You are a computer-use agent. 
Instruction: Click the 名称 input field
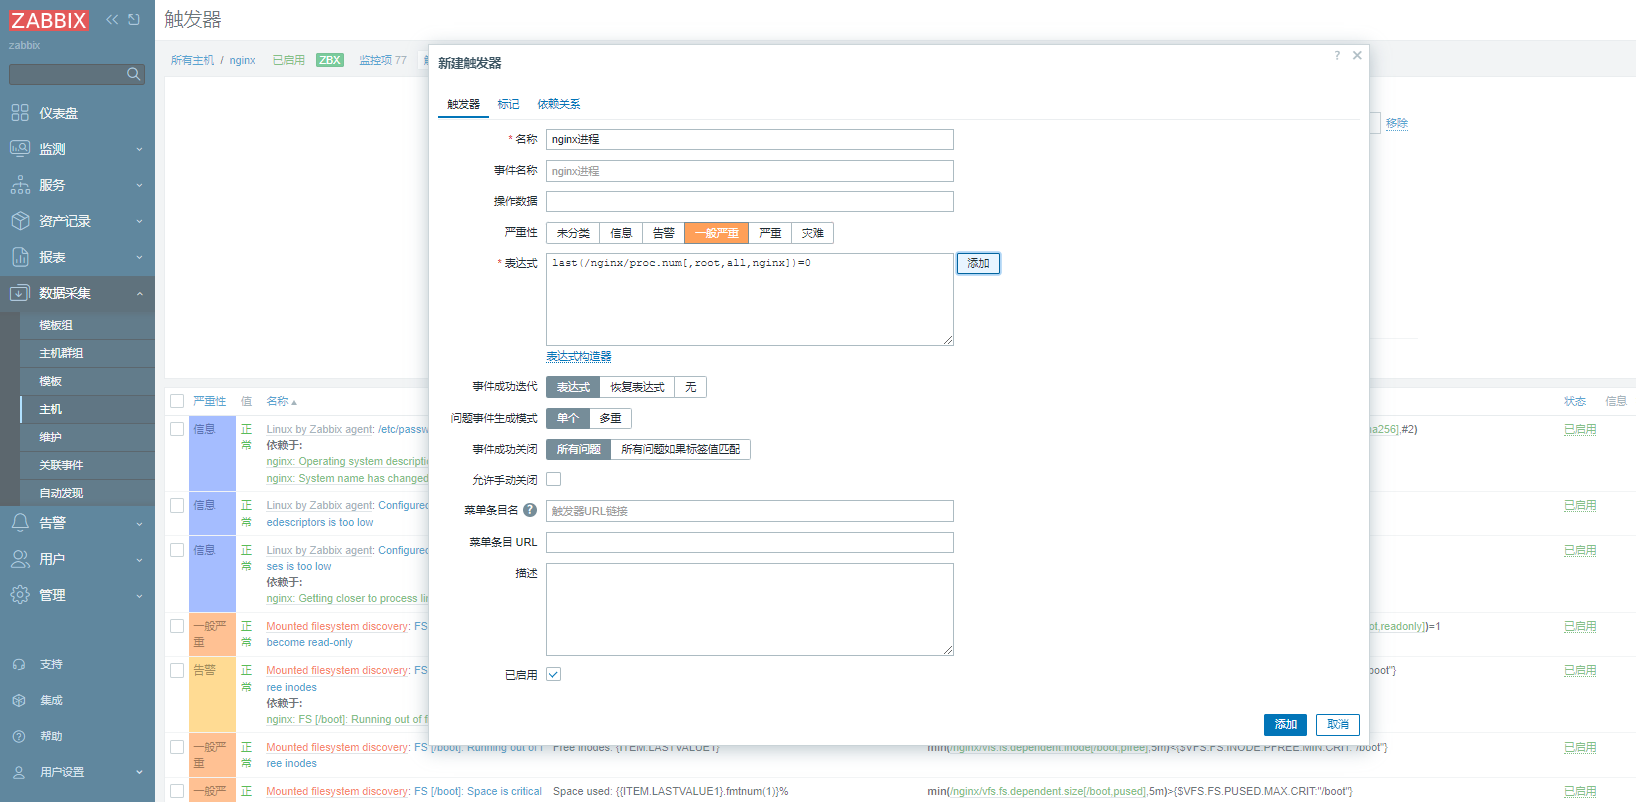point(750,139)
